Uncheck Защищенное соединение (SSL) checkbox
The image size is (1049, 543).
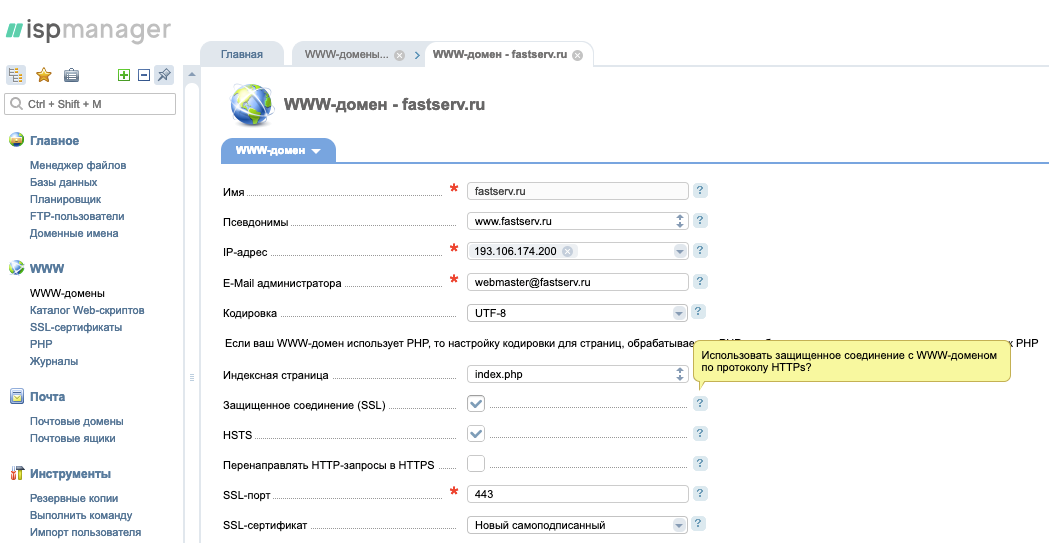pos(476,403)
